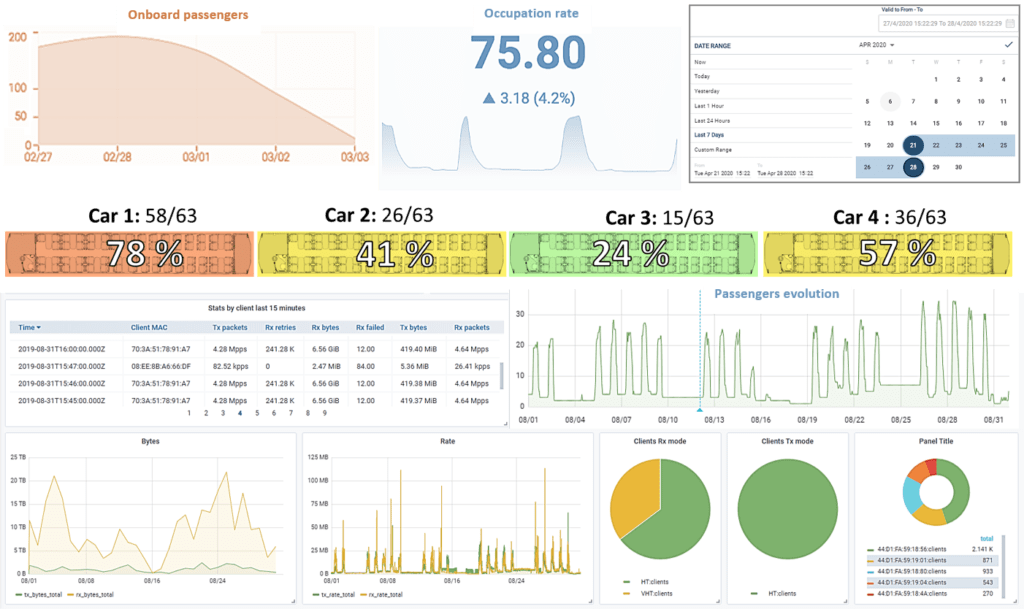Viewport: 1024px width, 609px height.
Task: Click the Car 3 occupancy diagram
Action: [632, 253]
